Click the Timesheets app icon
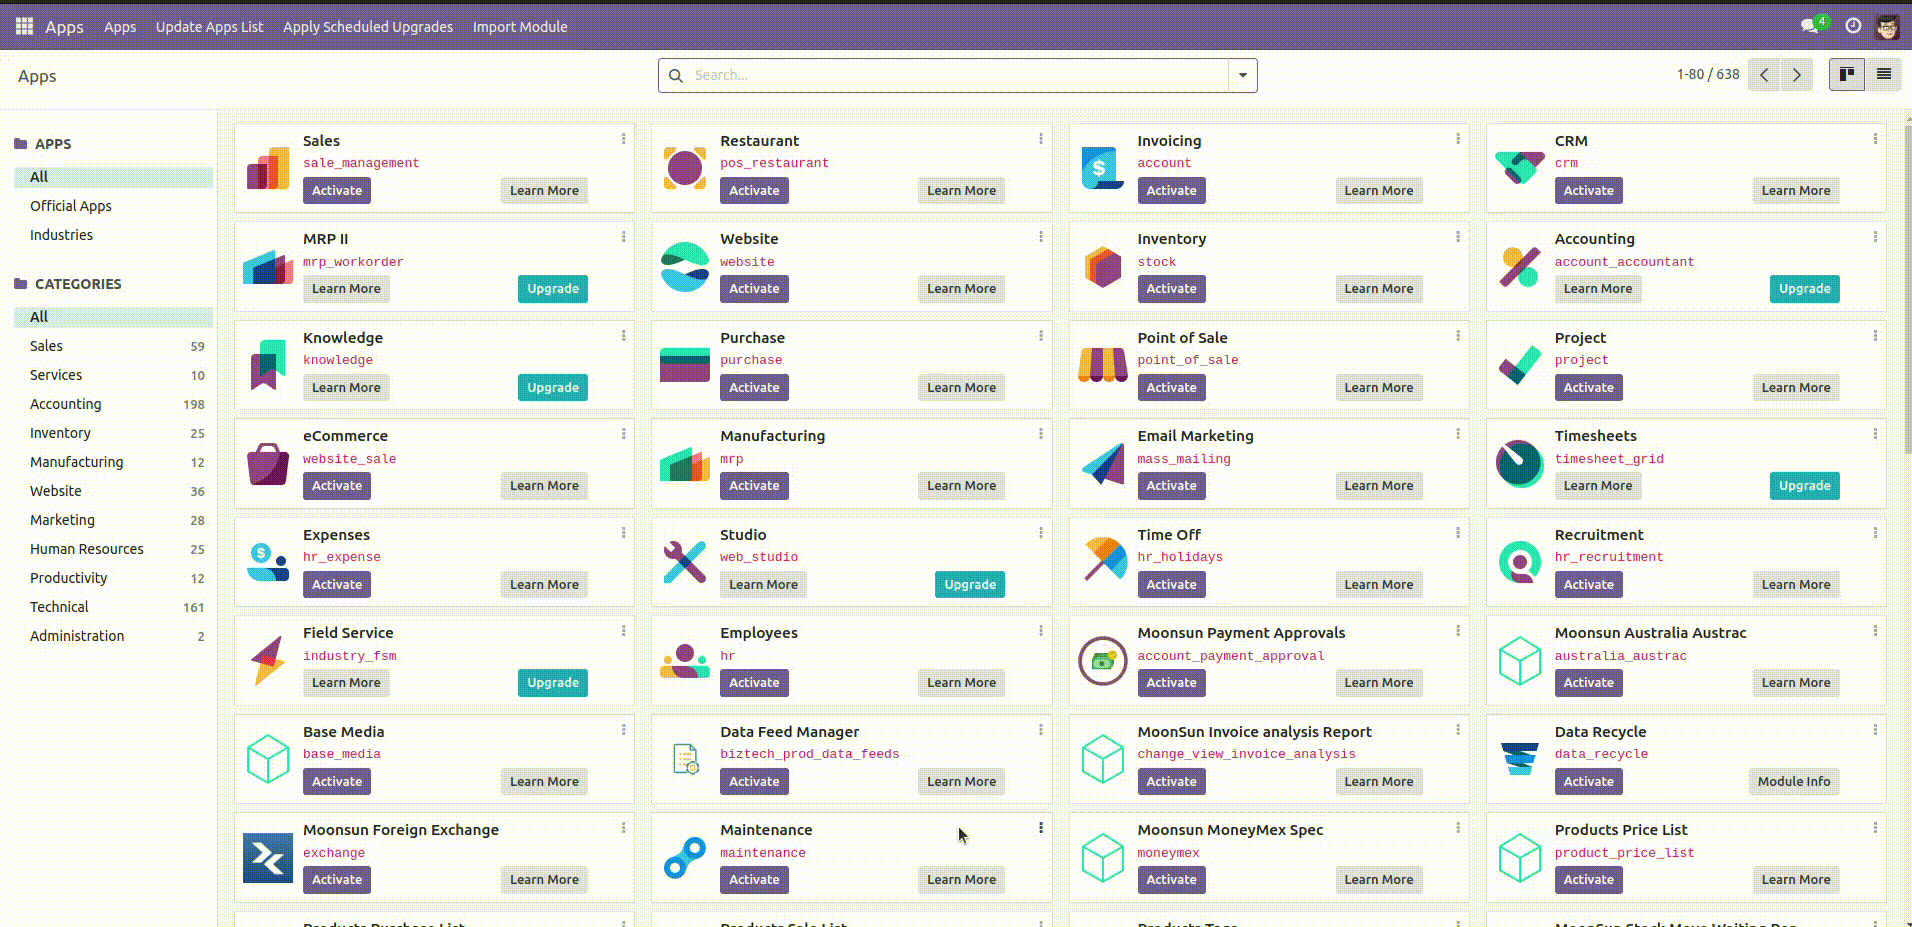 pos(1519,463)
